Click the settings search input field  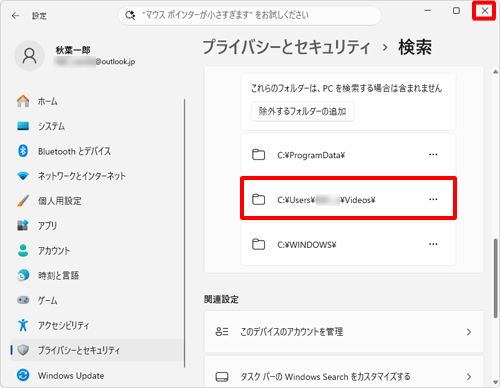click(250, 15)
